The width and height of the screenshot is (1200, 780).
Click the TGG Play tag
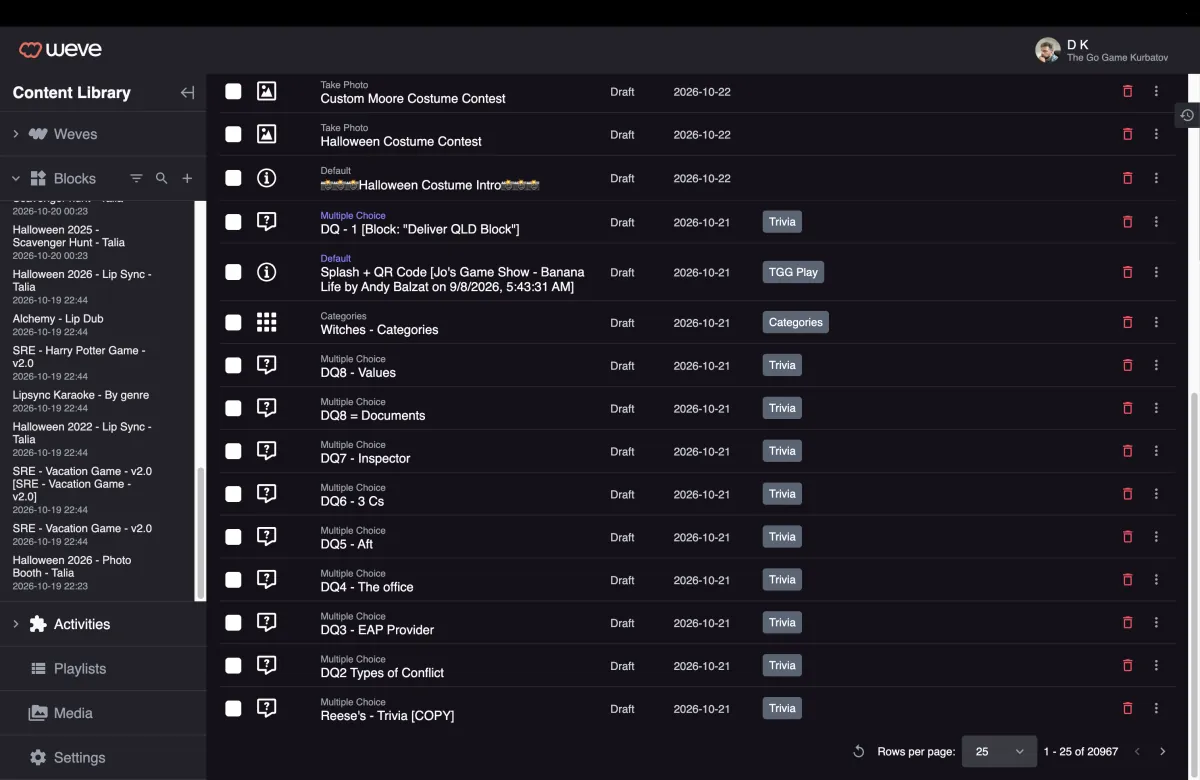click(x=793, y=272)
